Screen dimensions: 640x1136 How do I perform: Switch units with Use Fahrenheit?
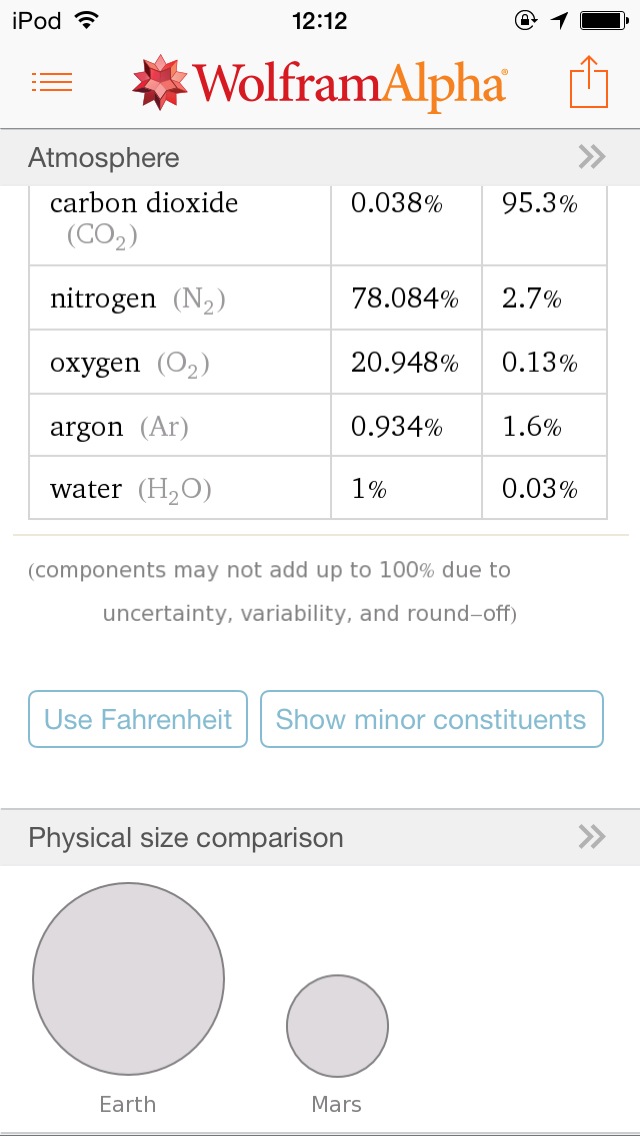point(138,719)
